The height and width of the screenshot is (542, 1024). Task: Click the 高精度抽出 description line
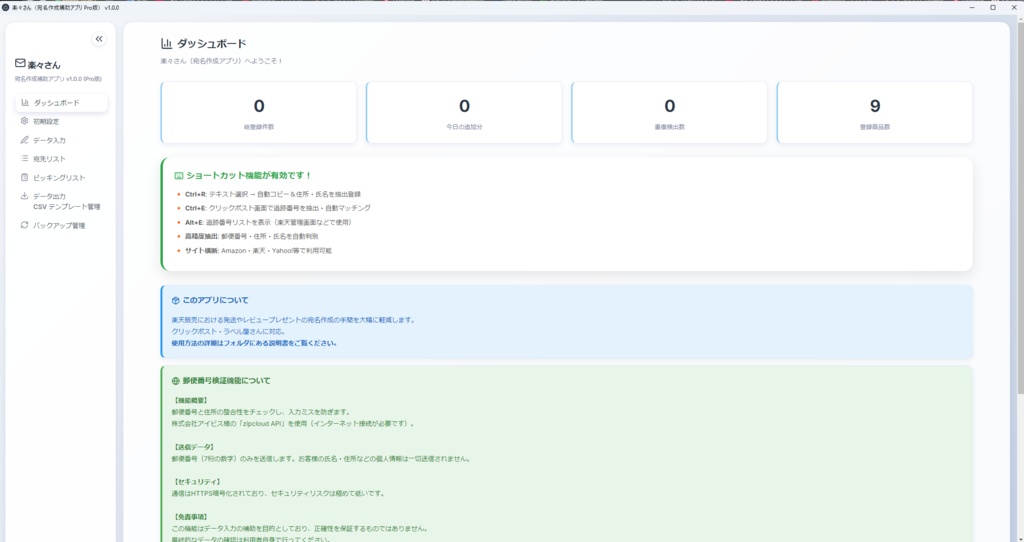coord(251,236)
